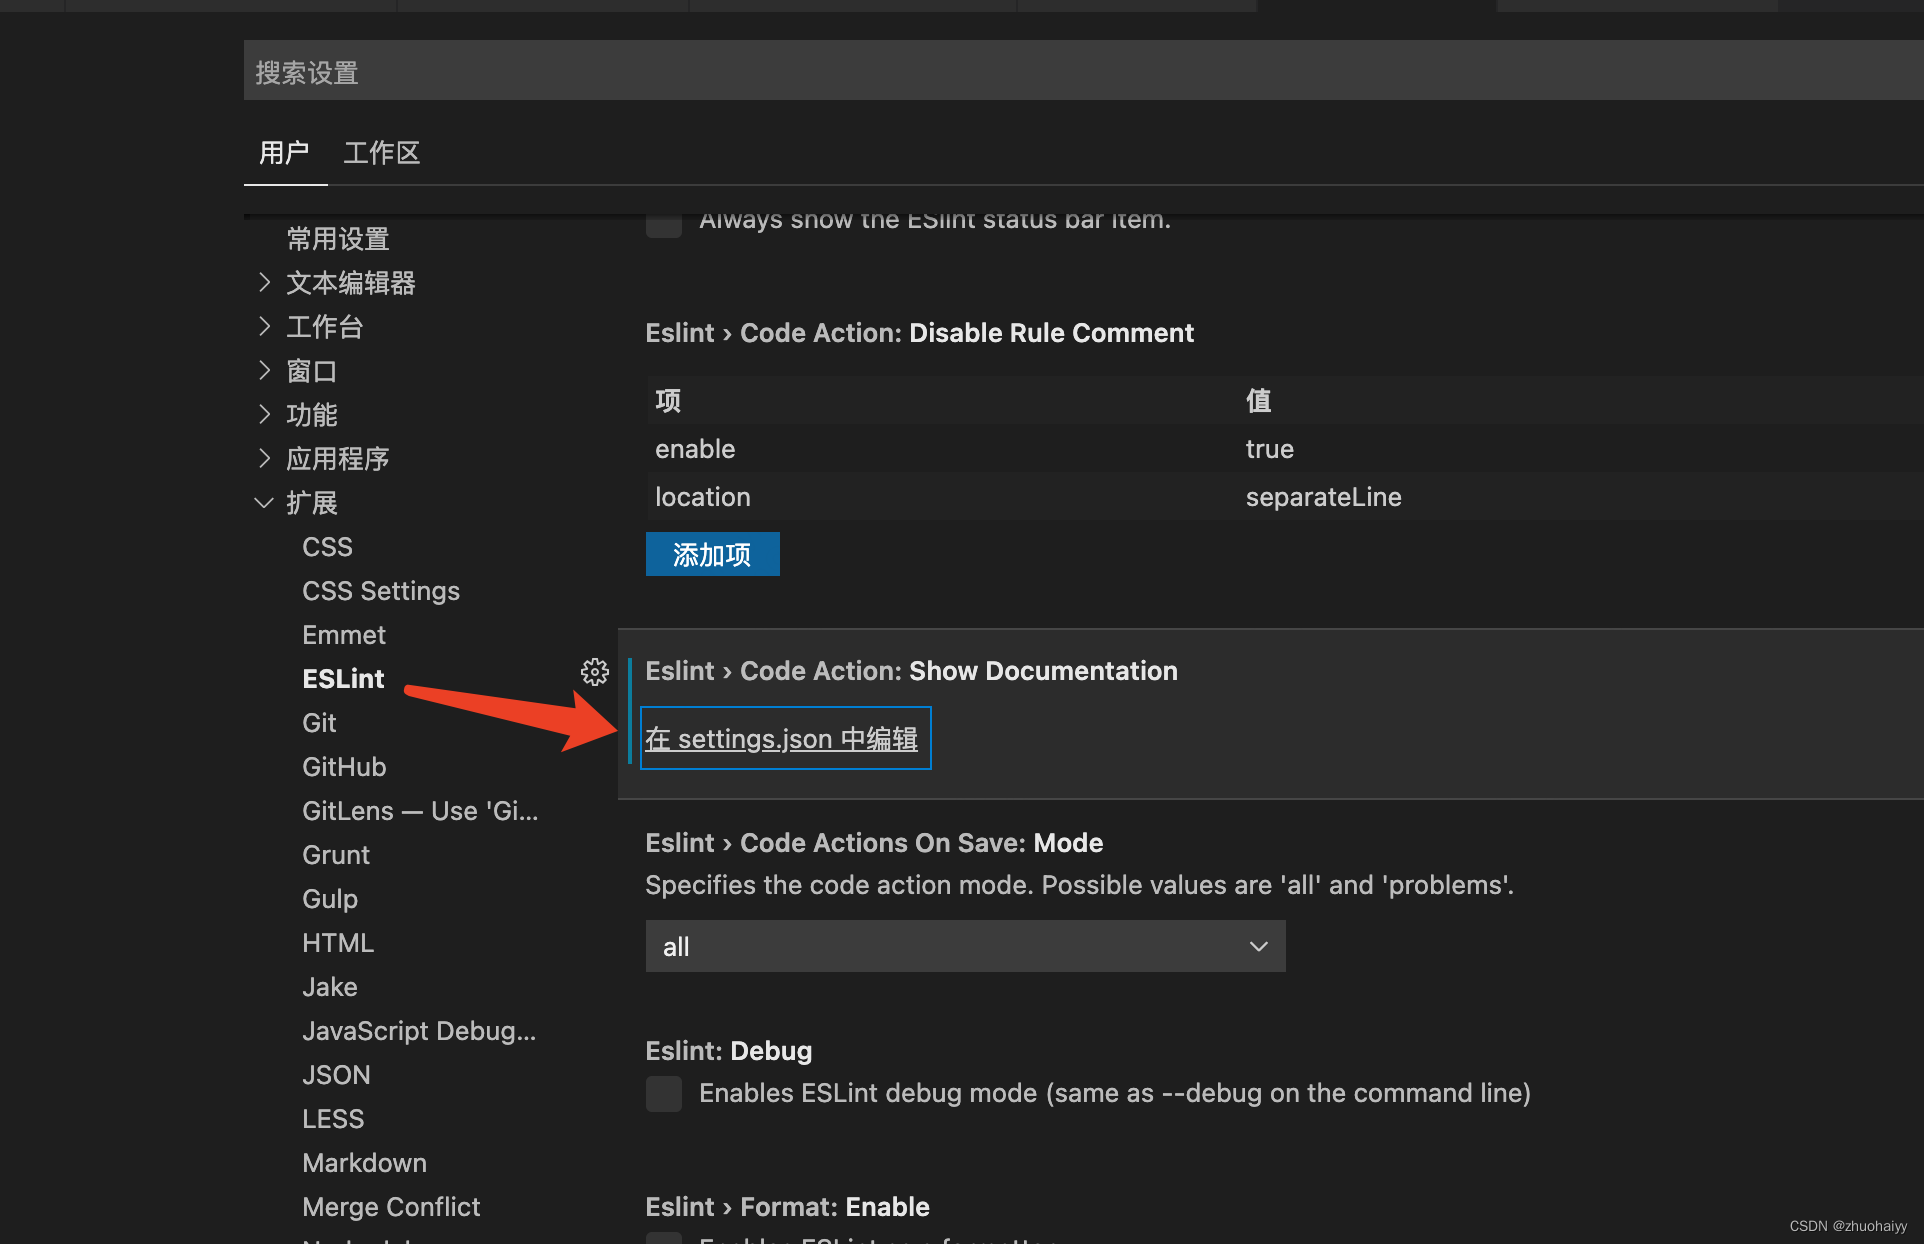1924x1244 pixels.
Task: Toggle the Format Enable checkbox
Action: tap(664, 1239)
